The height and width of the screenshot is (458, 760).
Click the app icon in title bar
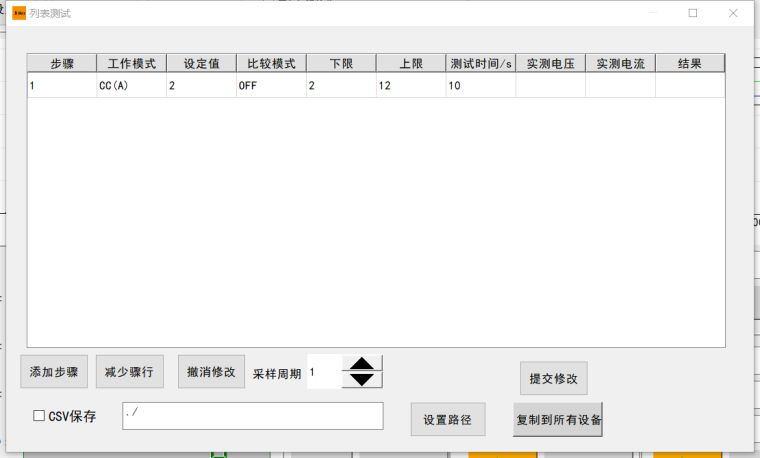tap(18, 13)
